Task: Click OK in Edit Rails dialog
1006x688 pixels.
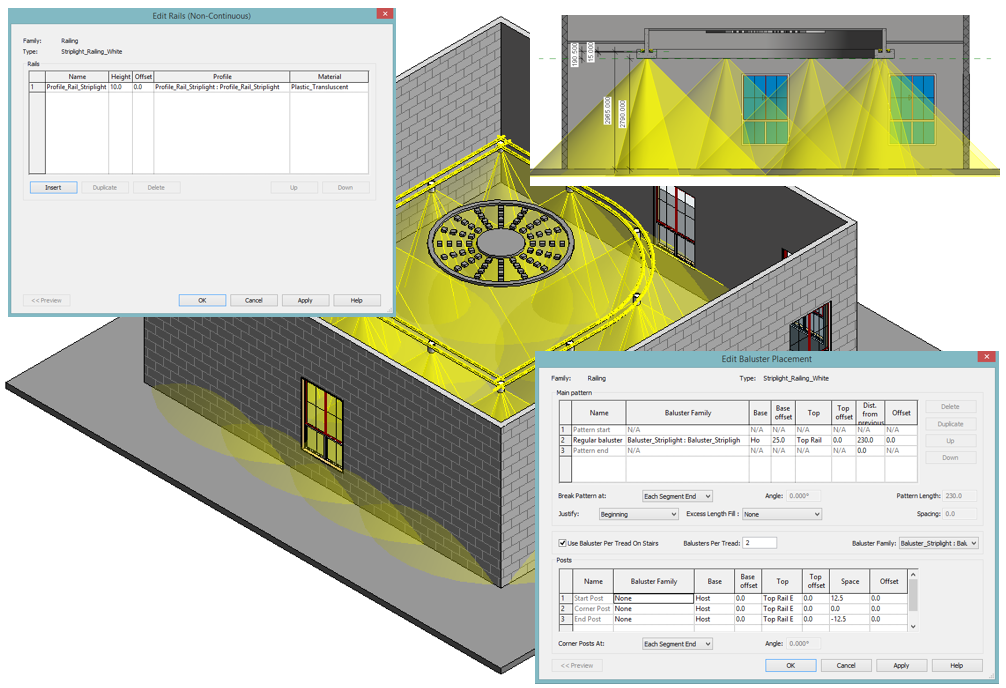Action: coord(202,300)
